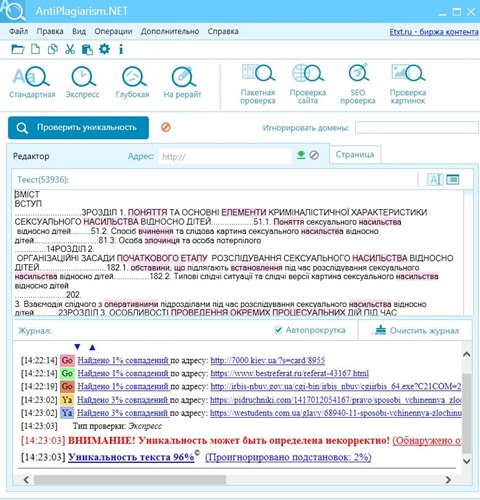Switch to page layout view icon
Viewport: 480px width, 500px height.
(x=453, y=180)
